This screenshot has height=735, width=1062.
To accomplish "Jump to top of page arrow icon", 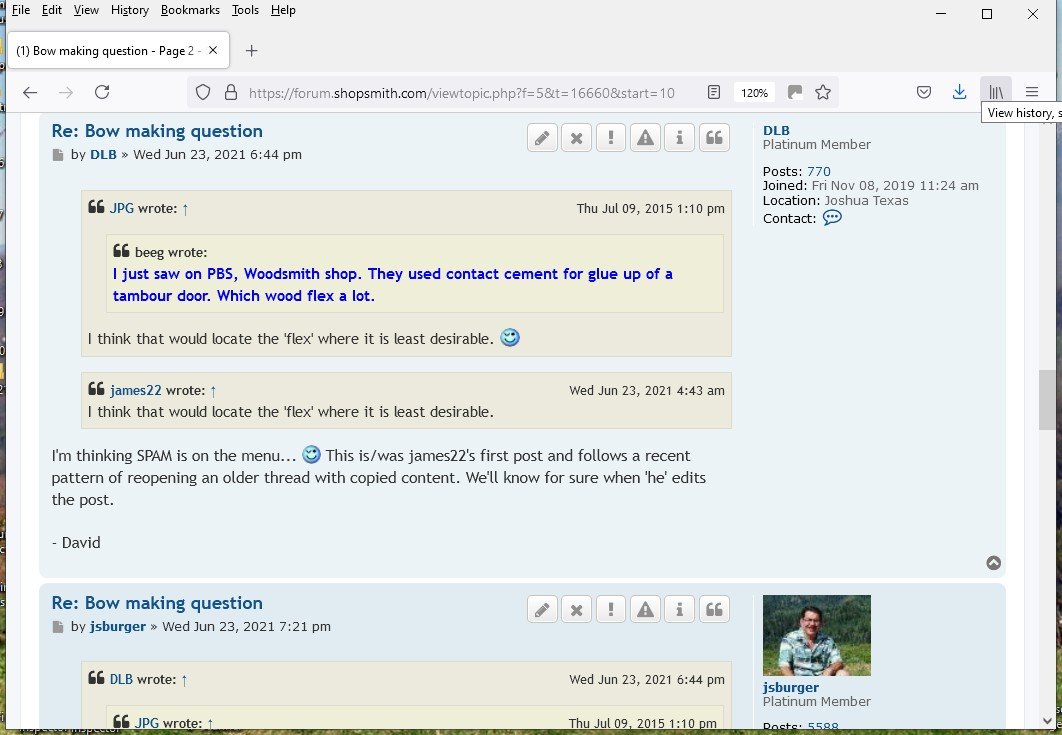I will click(x=994, y=563).
